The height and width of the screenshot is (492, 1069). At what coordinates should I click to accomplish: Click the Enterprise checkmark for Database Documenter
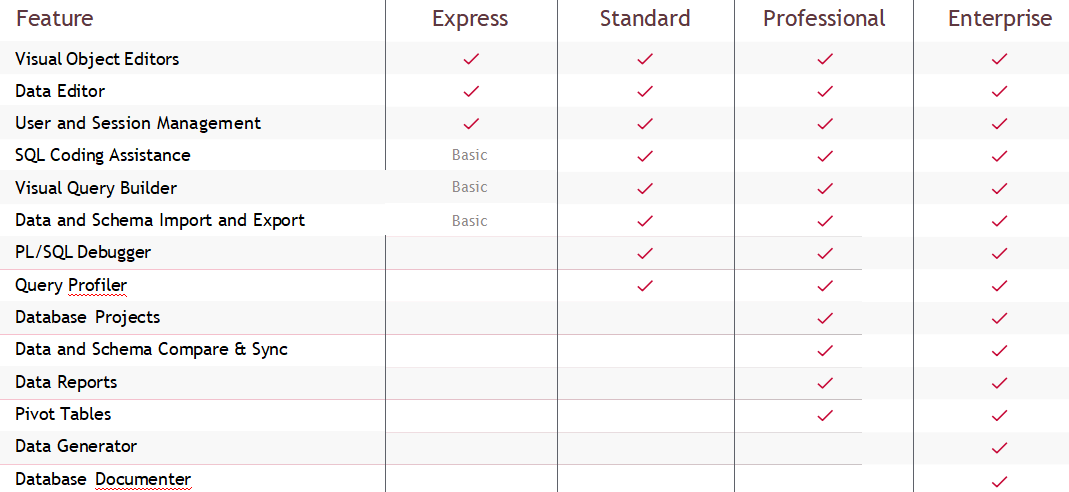coord(999,480)
